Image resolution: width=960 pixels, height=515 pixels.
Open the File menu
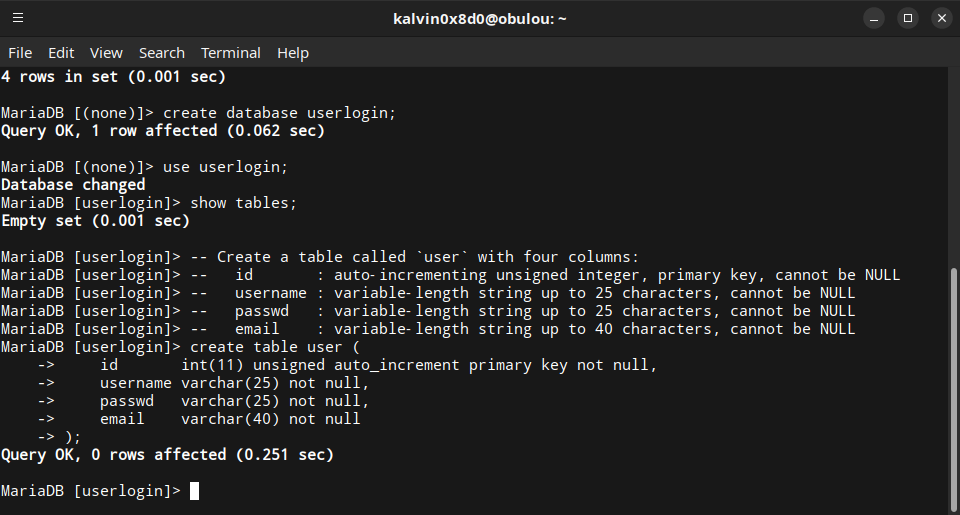pos(20,53)
